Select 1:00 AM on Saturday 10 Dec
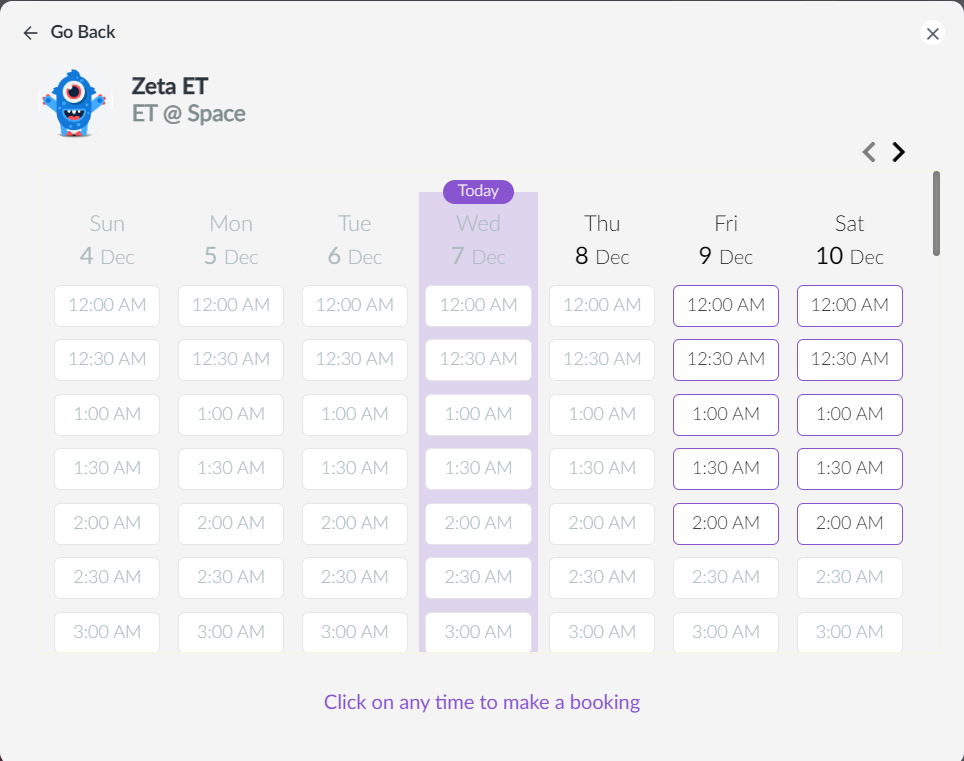This screenshot has width=964, height=761. [850, 415]
